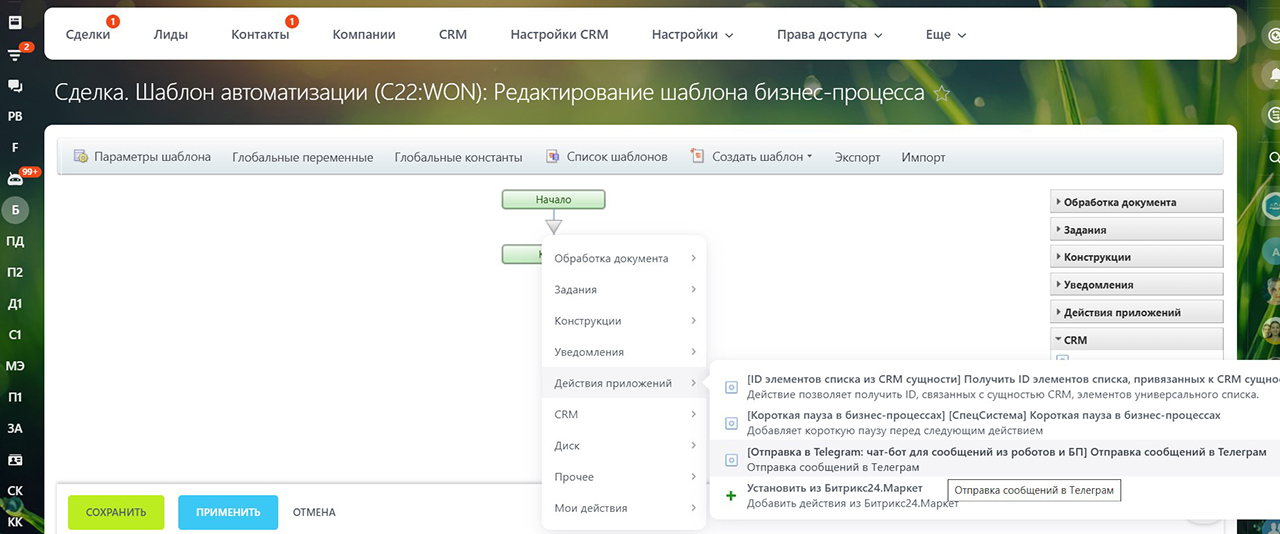The height and width of the screenshot is (534, 1280).
Task: Click the Параметры шаблона toolbar icon
Action: click(x=81, y=157)
